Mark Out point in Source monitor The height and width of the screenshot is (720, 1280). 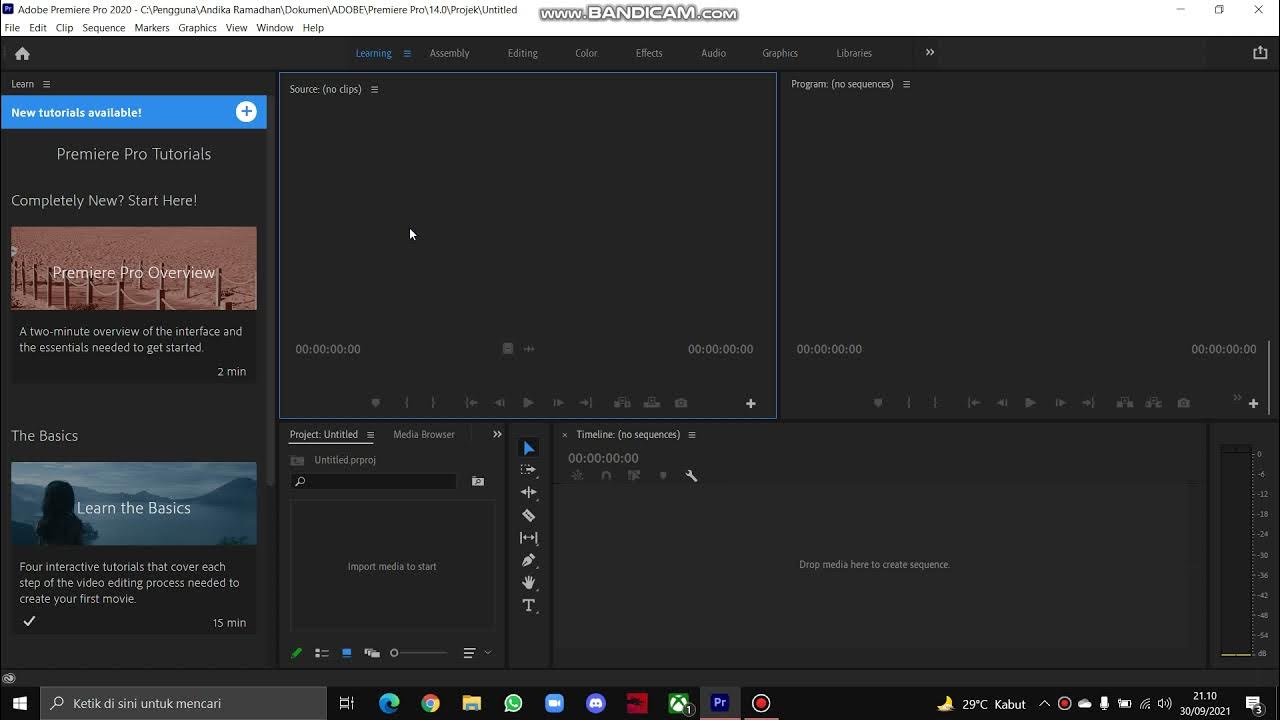[433, 403]
